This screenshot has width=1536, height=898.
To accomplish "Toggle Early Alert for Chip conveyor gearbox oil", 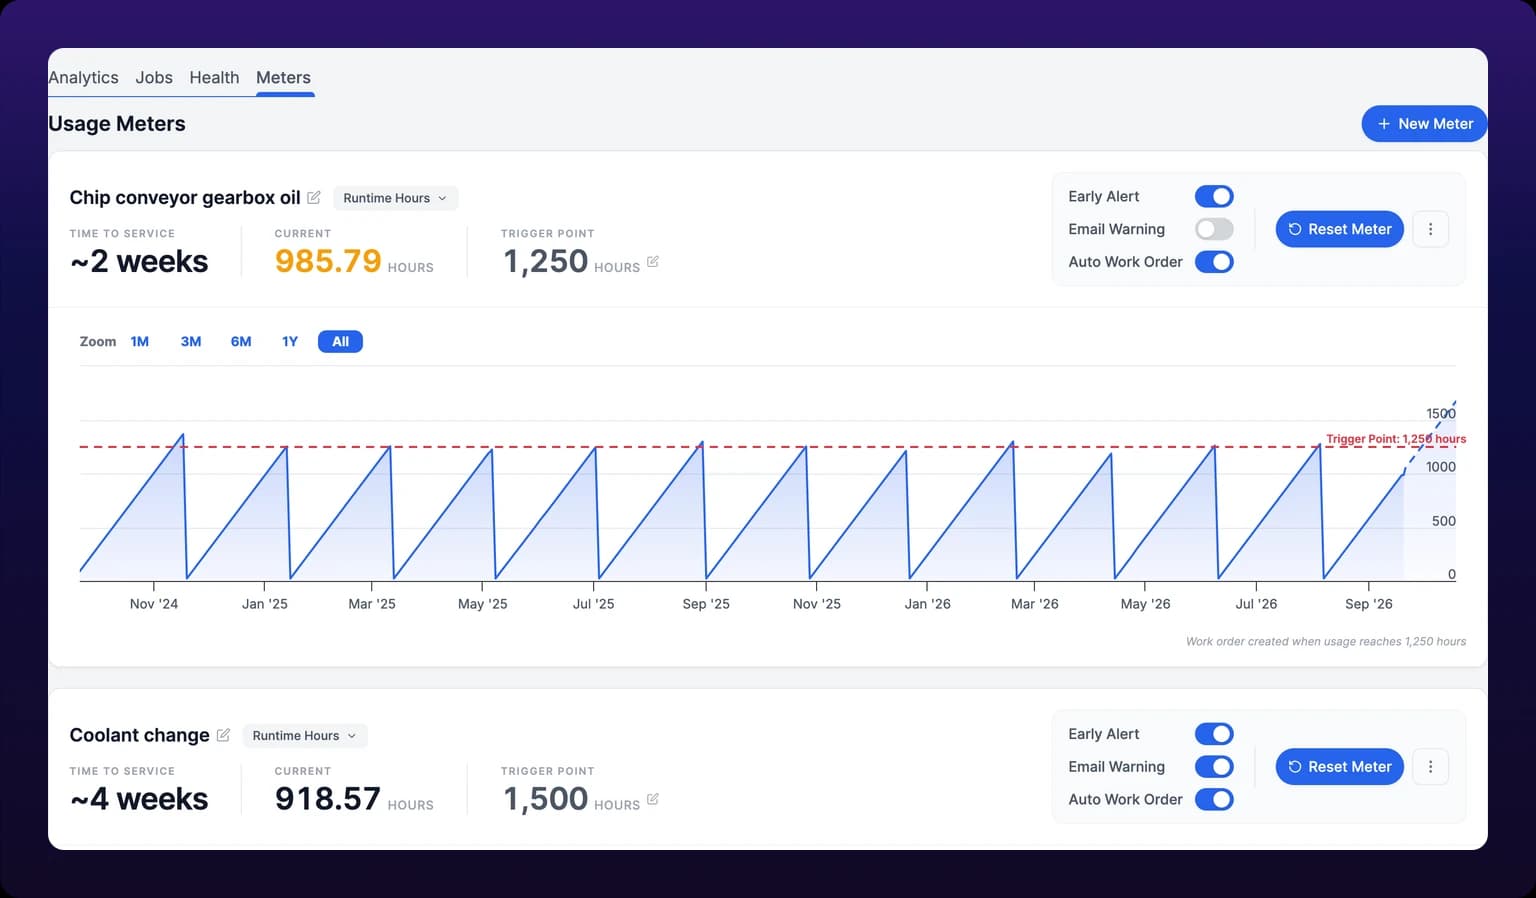I will click(1214, 197).
